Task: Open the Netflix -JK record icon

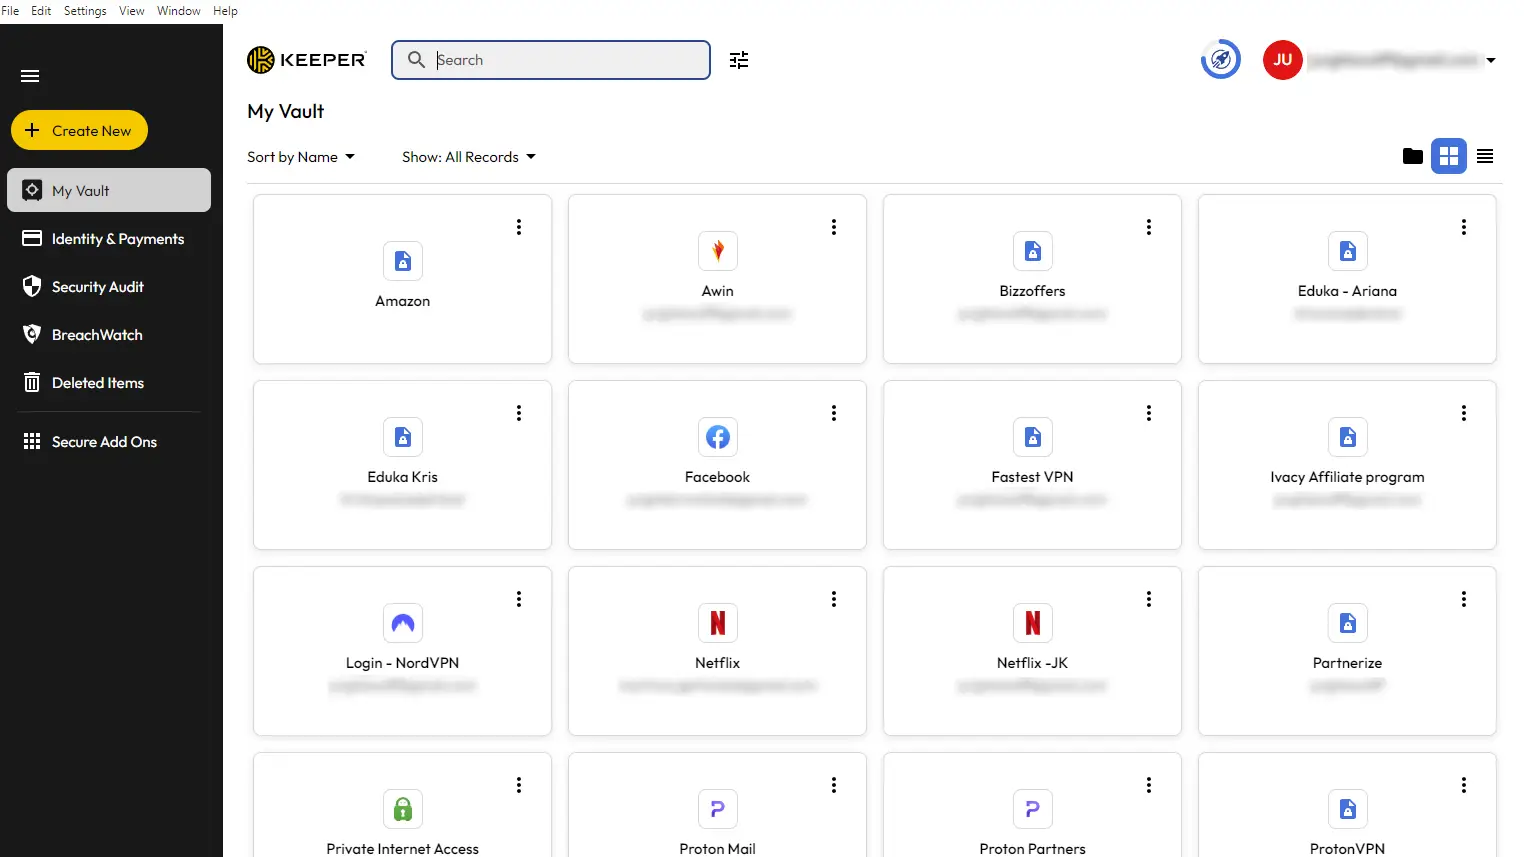Action: coord(1033,623)
